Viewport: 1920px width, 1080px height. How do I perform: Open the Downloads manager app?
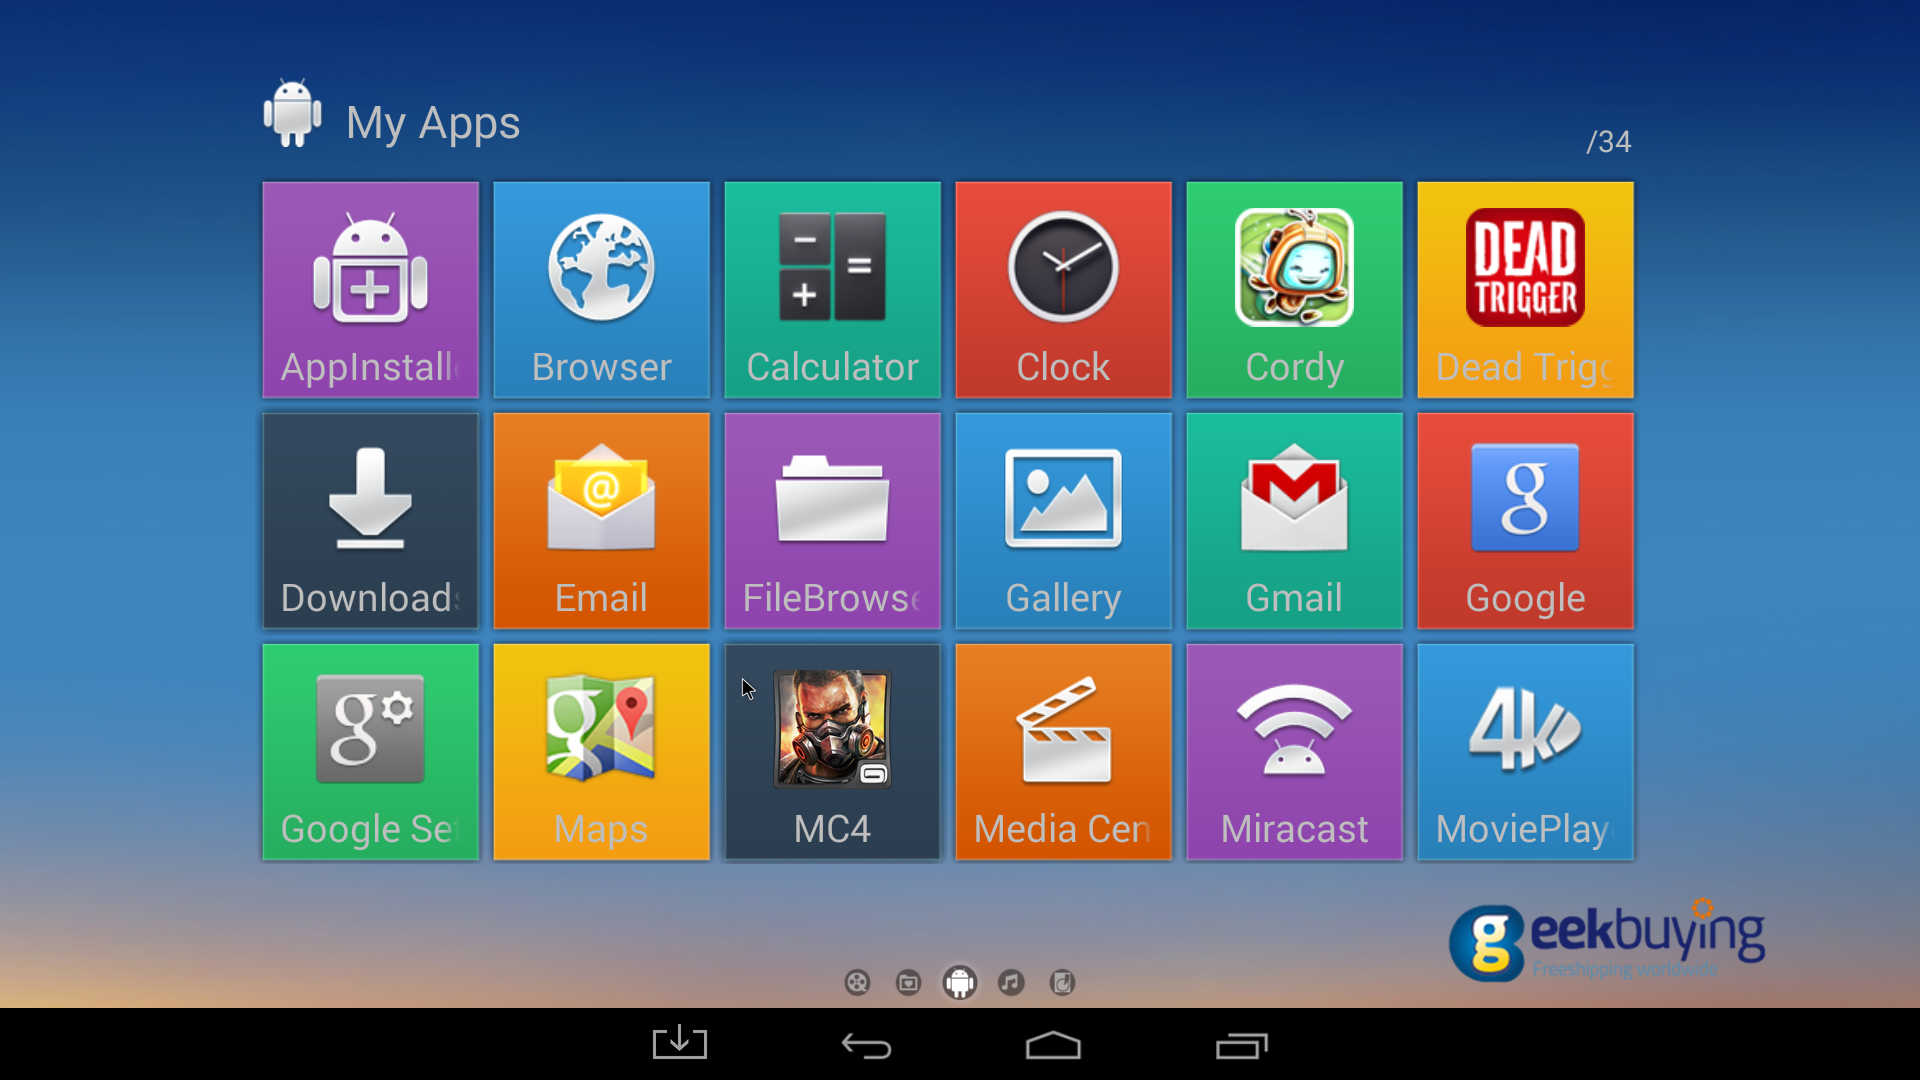point(369,520)
